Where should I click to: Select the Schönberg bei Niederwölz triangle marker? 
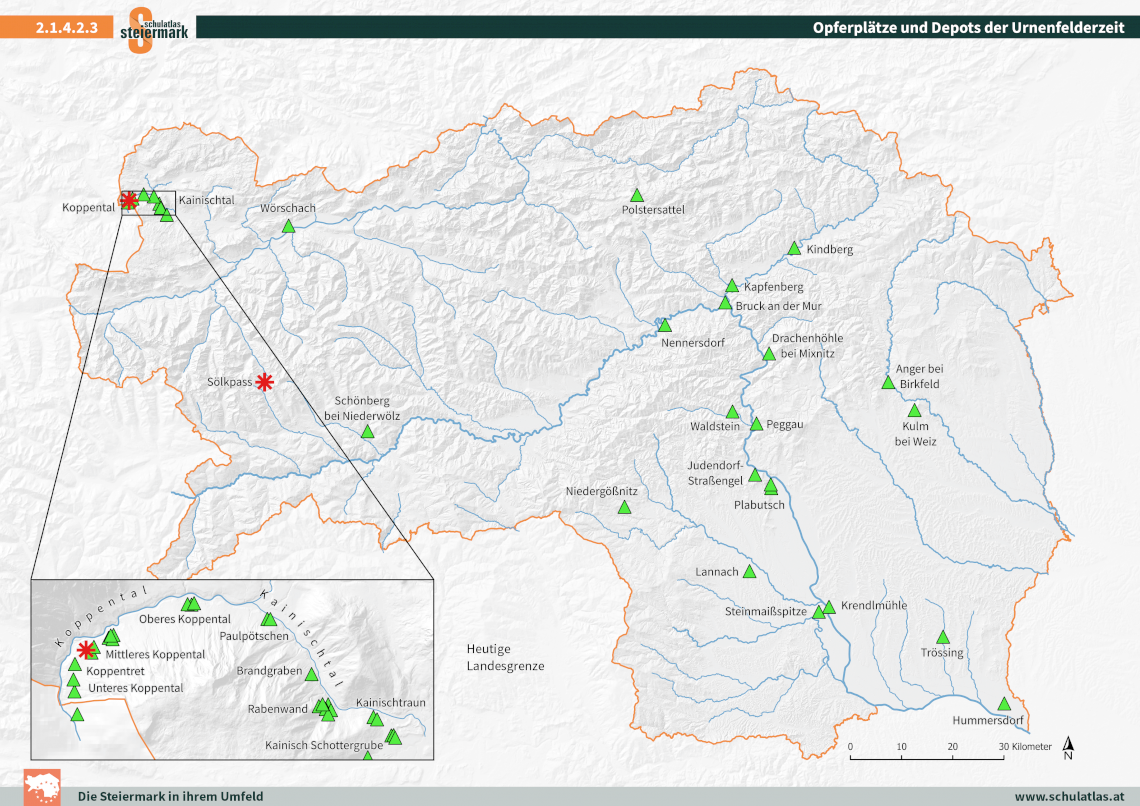coord(367,432)
